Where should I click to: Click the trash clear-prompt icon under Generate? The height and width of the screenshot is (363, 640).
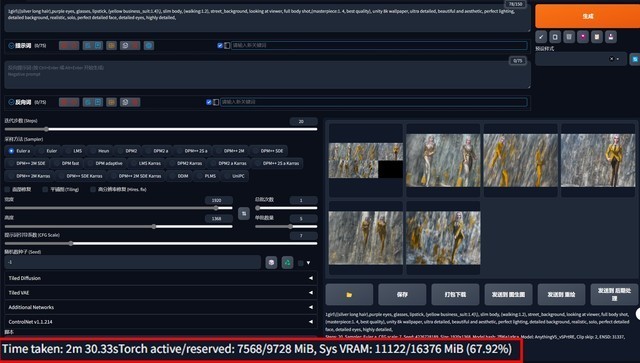click(x=569, y=37)
